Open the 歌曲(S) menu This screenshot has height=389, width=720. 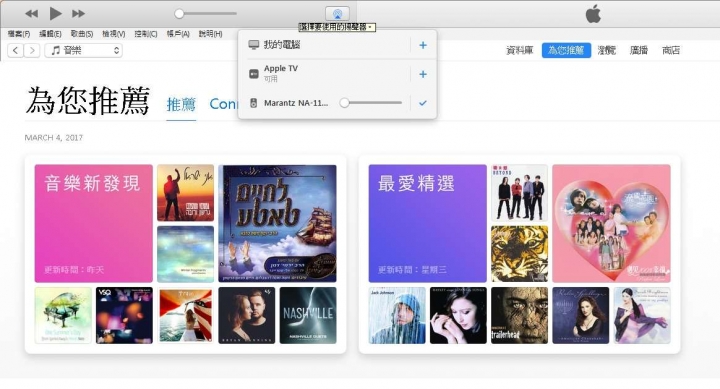point(82,34)
